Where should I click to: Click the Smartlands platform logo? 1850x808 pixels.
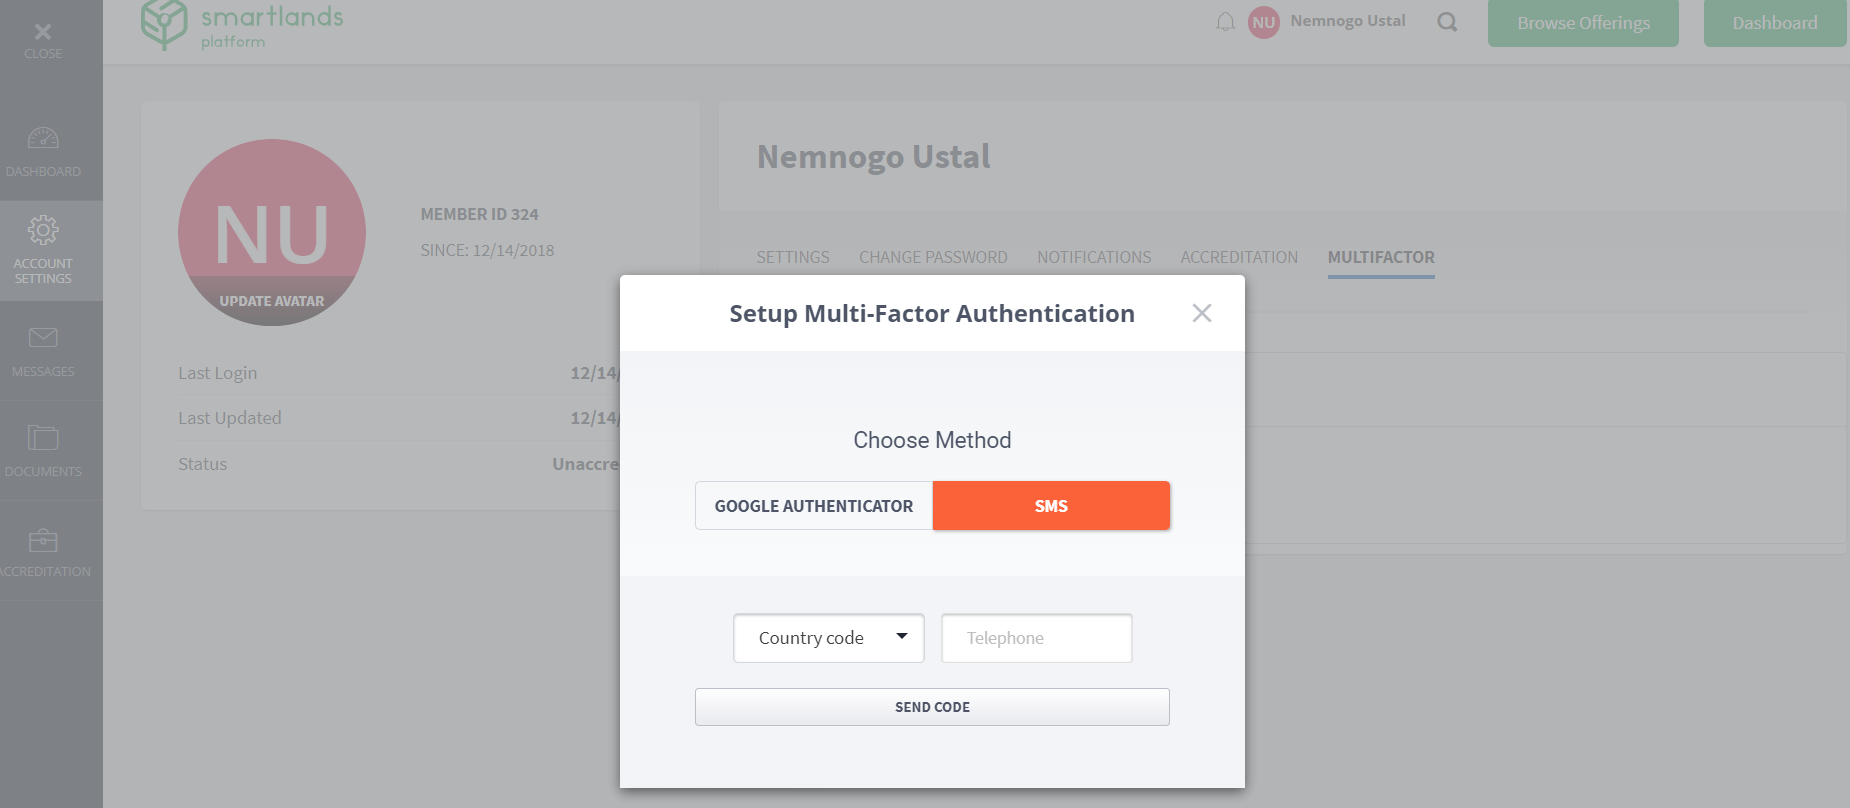pos(242,25)
